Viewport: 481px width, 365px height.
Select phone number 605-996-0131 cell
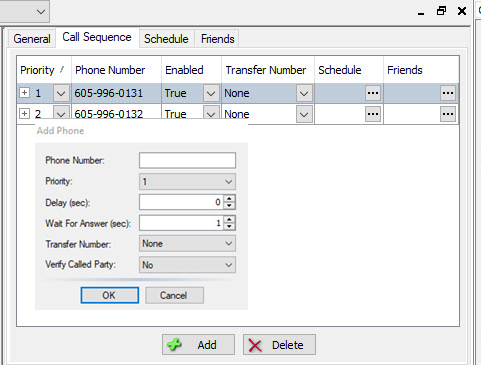(116, 93)
